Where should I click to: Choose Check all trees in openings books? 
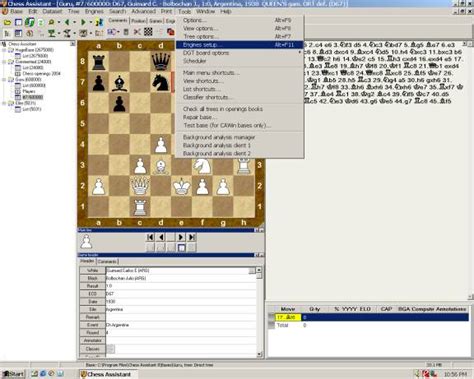239,109
